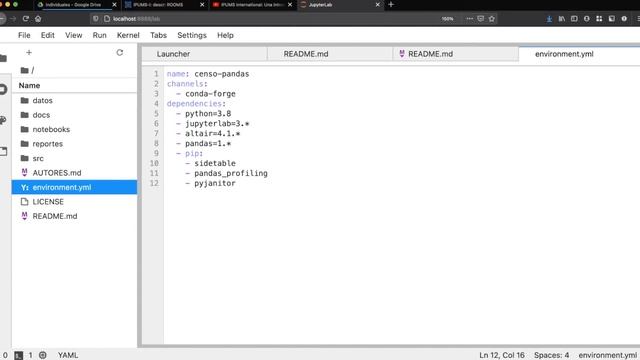Click the YAML language mode in status bar
The width and height of the screenshot is (640, 360).
68,355
